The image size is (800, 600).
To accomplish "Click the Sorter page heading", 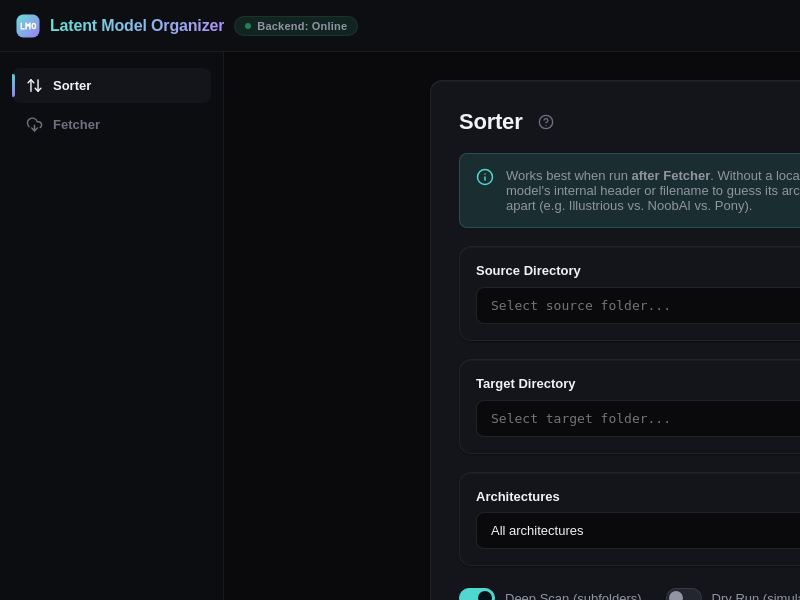I will coord(490,122).
